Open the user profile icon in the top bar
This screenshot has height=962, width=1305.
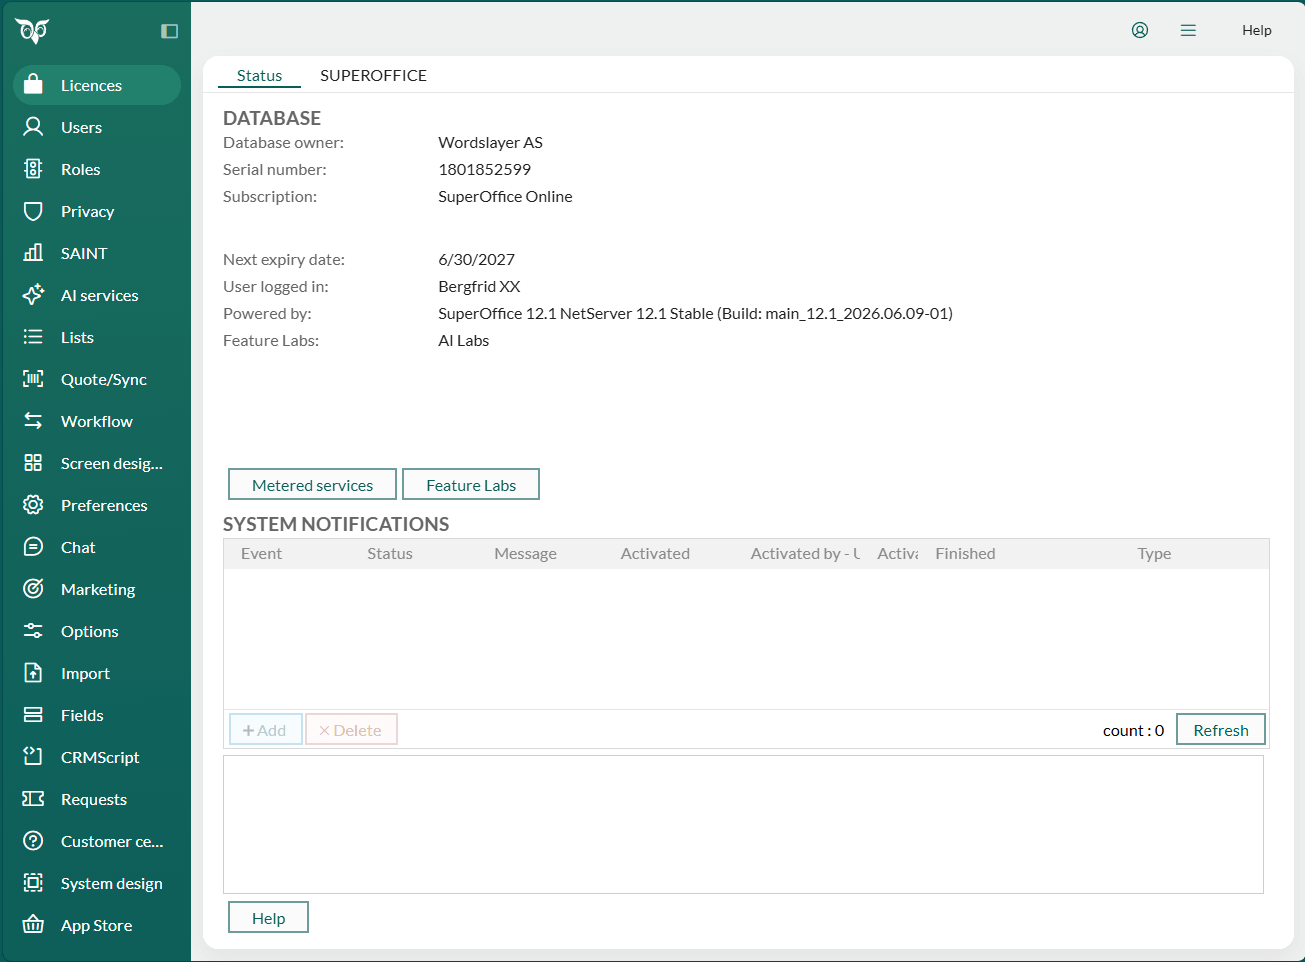coord(1140,30)
